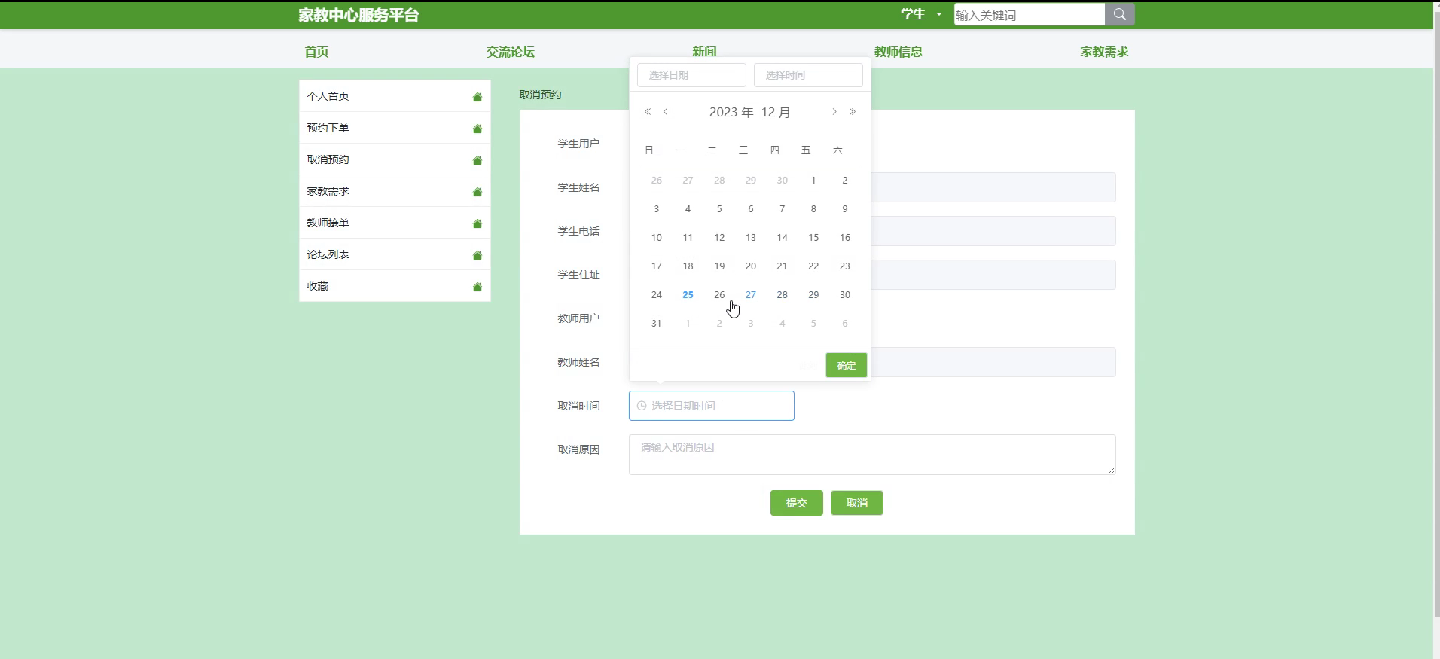Image resolution: width=1440 pixels, height=659 pixels.
Task: Select today, December 25
Action: tap(688, 294)
